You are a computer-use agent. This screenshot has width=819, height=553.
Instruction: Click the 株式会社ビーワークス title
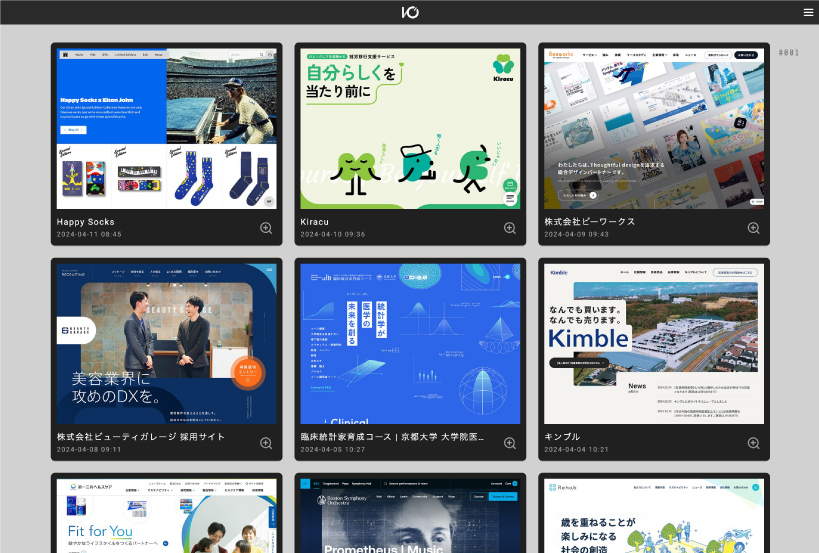point(590,221)
